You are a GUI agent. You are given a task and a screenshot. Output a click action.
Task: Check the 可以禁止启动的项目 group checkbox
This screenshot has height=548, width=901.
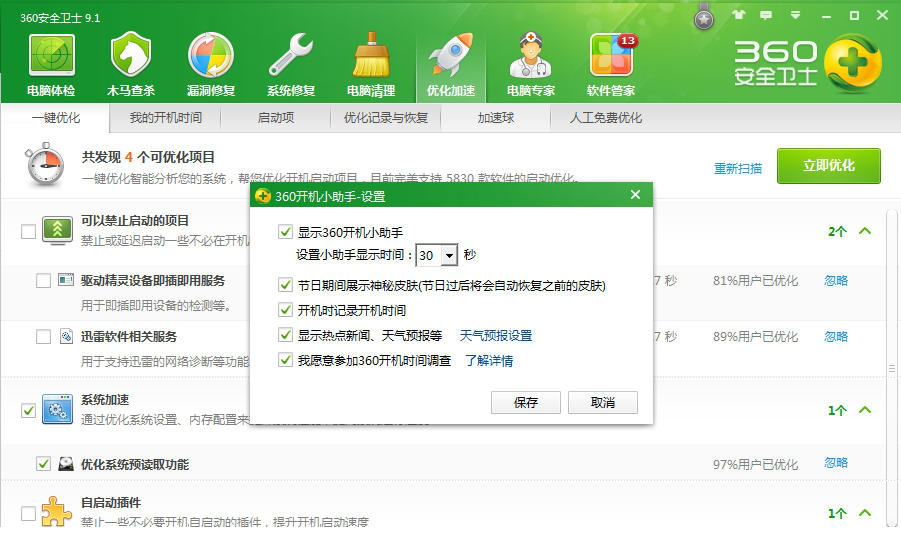pos(28,231)
